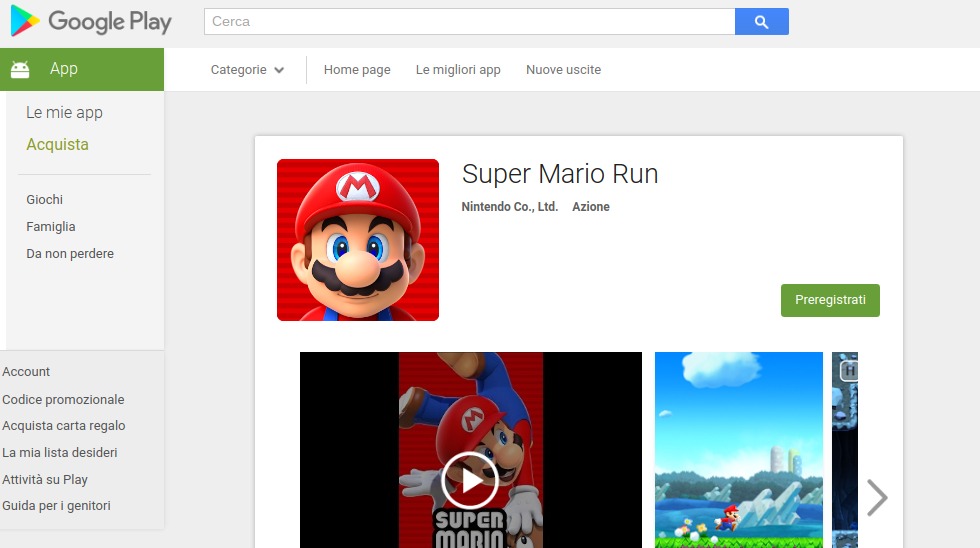Open the blue-sky Mario level screenshot
980x548 pixels.
point(739,450)
